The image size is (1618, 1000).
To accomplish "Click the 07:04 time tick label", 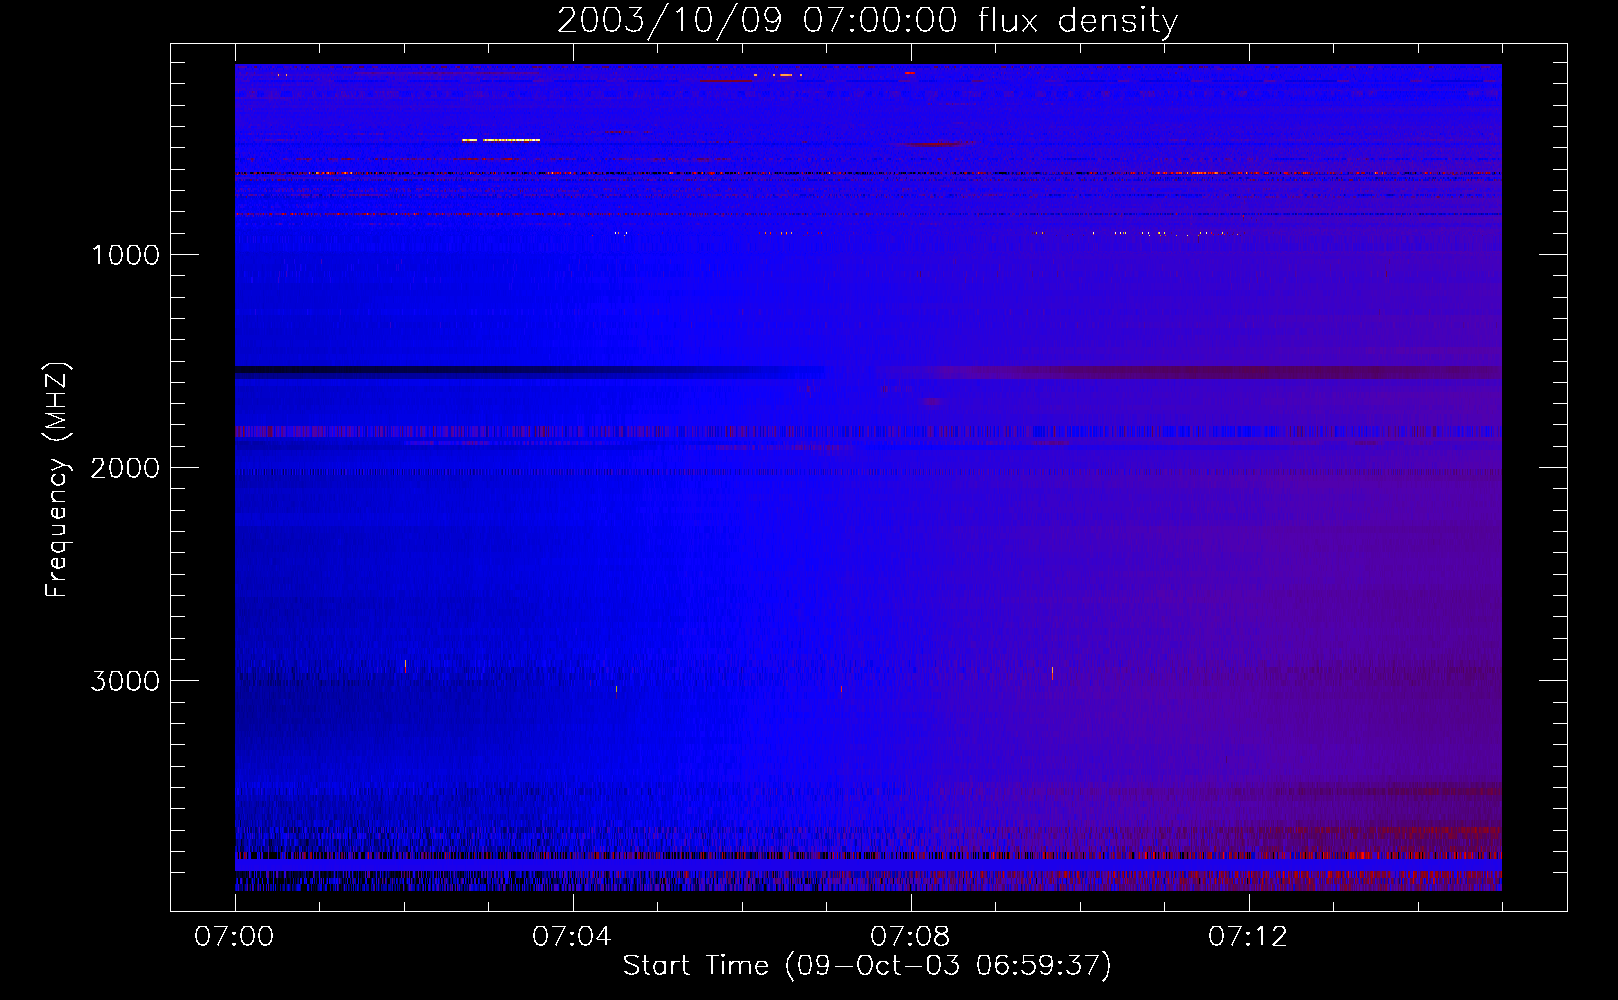I will (572, 937).
